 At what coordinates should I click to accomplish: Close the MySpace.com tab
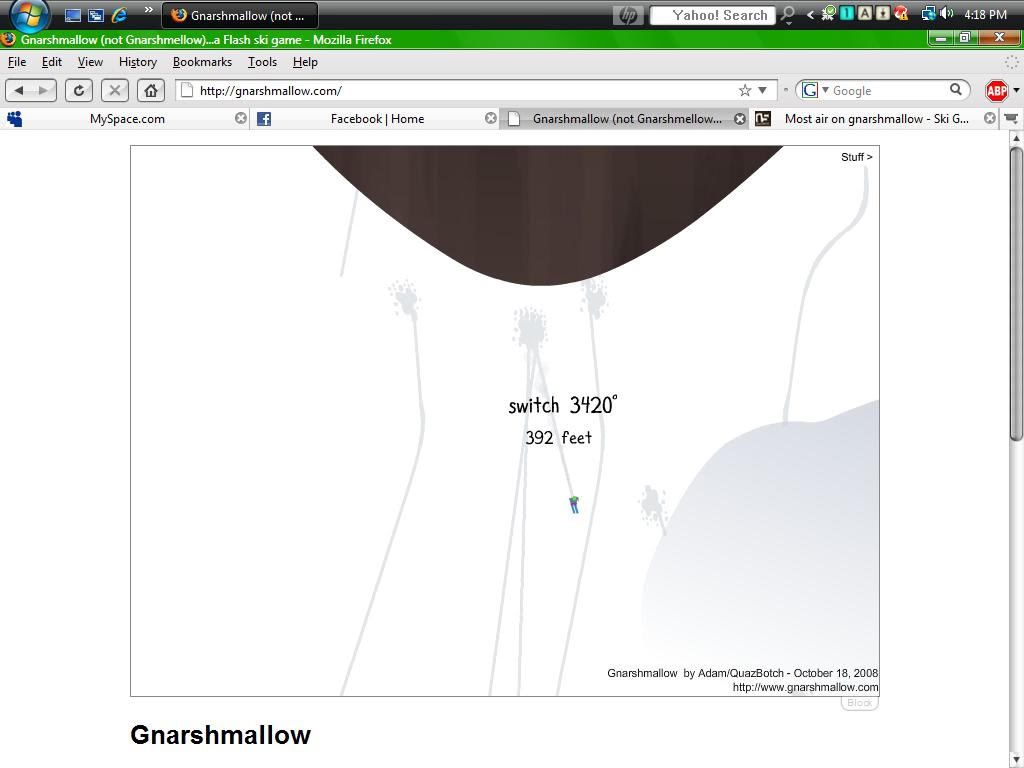(x=241, y=118)
